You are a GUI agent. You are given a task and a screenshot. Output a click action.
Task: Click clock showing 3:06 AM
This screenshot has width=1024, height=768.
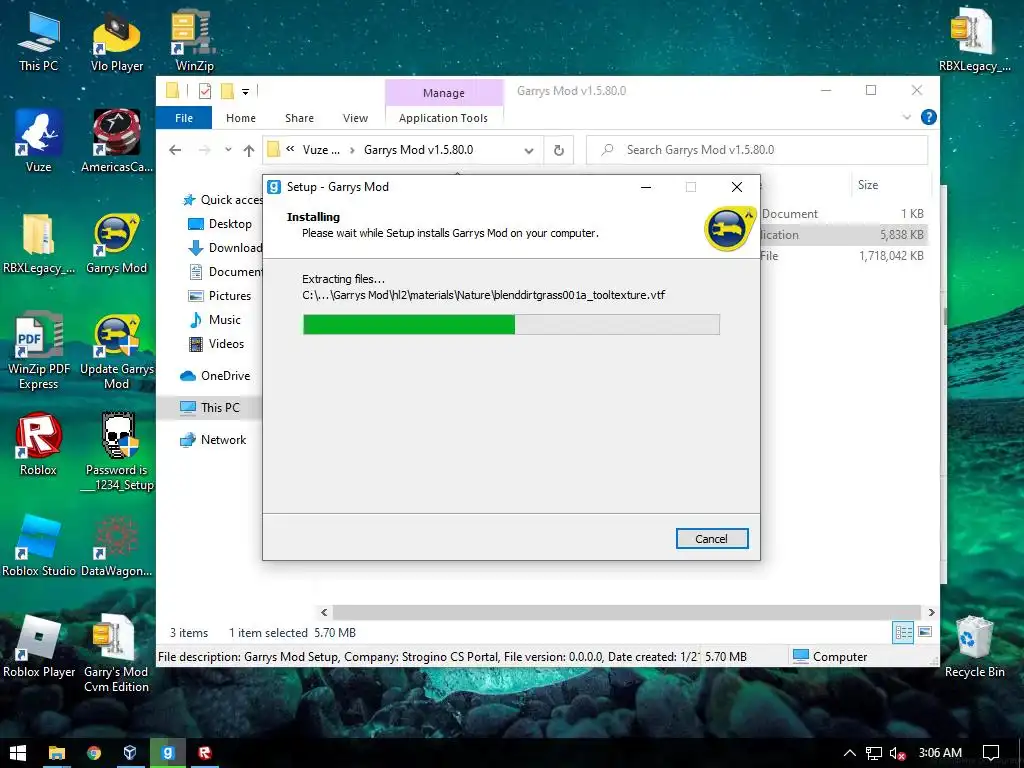pyautogui.click(x=940, y=753)
